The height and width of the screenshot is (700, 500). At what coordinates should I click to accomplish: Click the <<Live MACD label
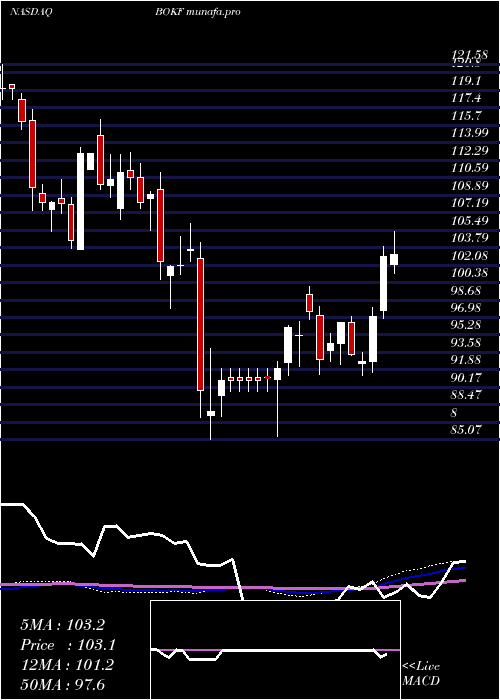[421, 674]
